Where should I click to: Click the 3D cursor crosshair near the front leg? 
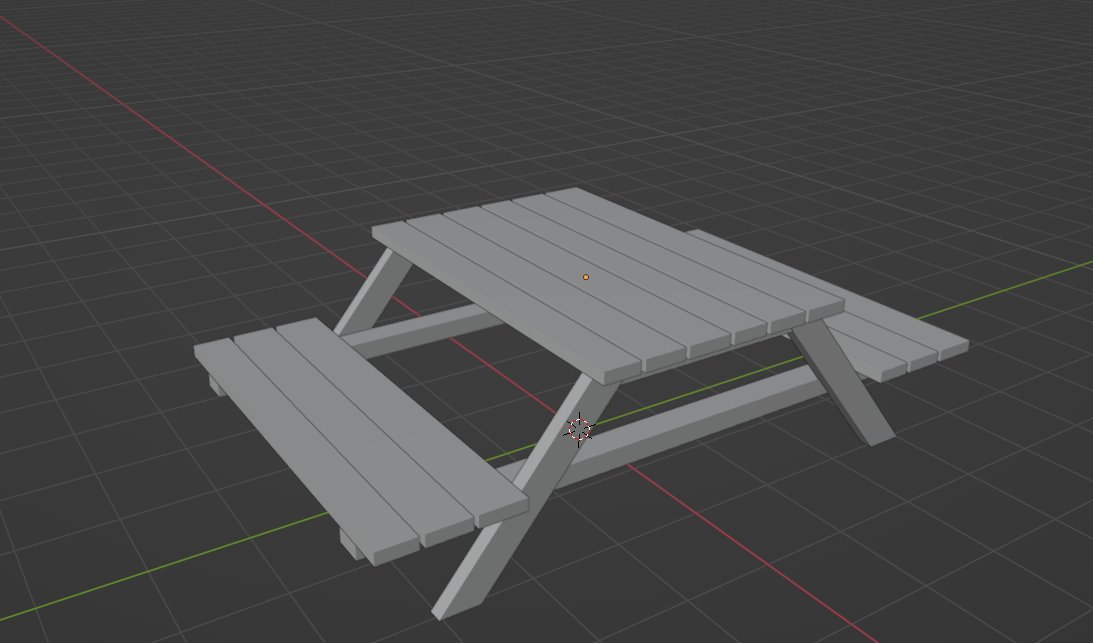click(579, 430)
